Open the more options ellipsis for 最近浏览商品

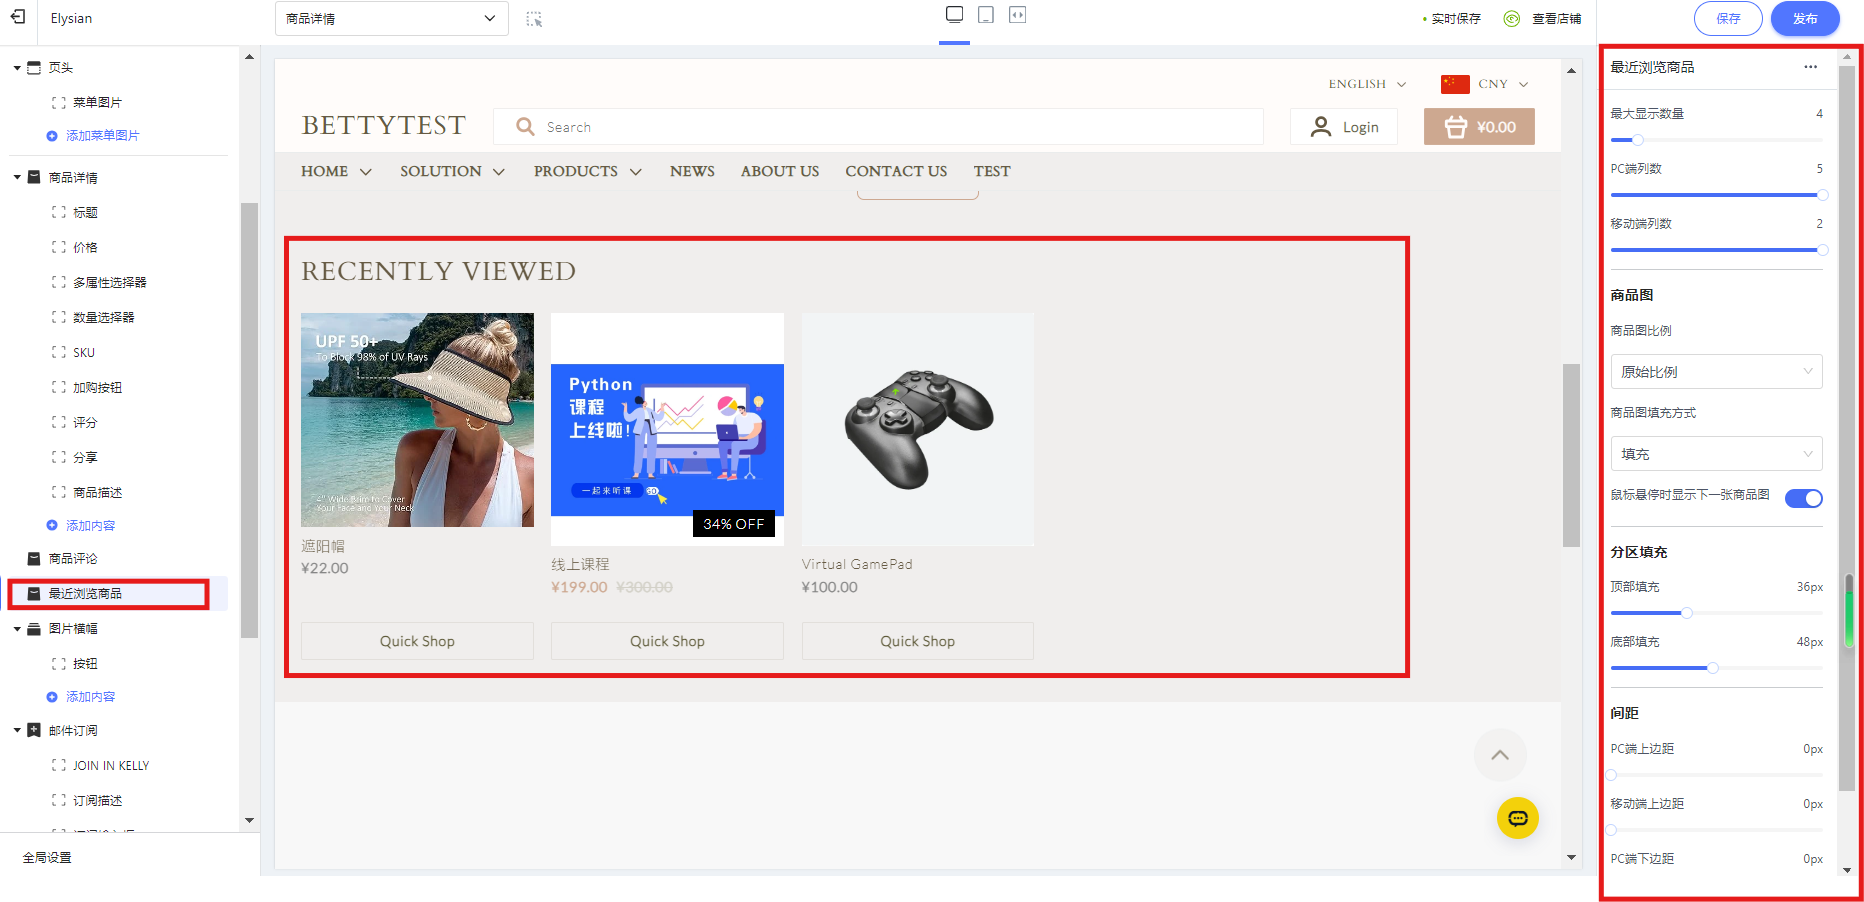1810,67
